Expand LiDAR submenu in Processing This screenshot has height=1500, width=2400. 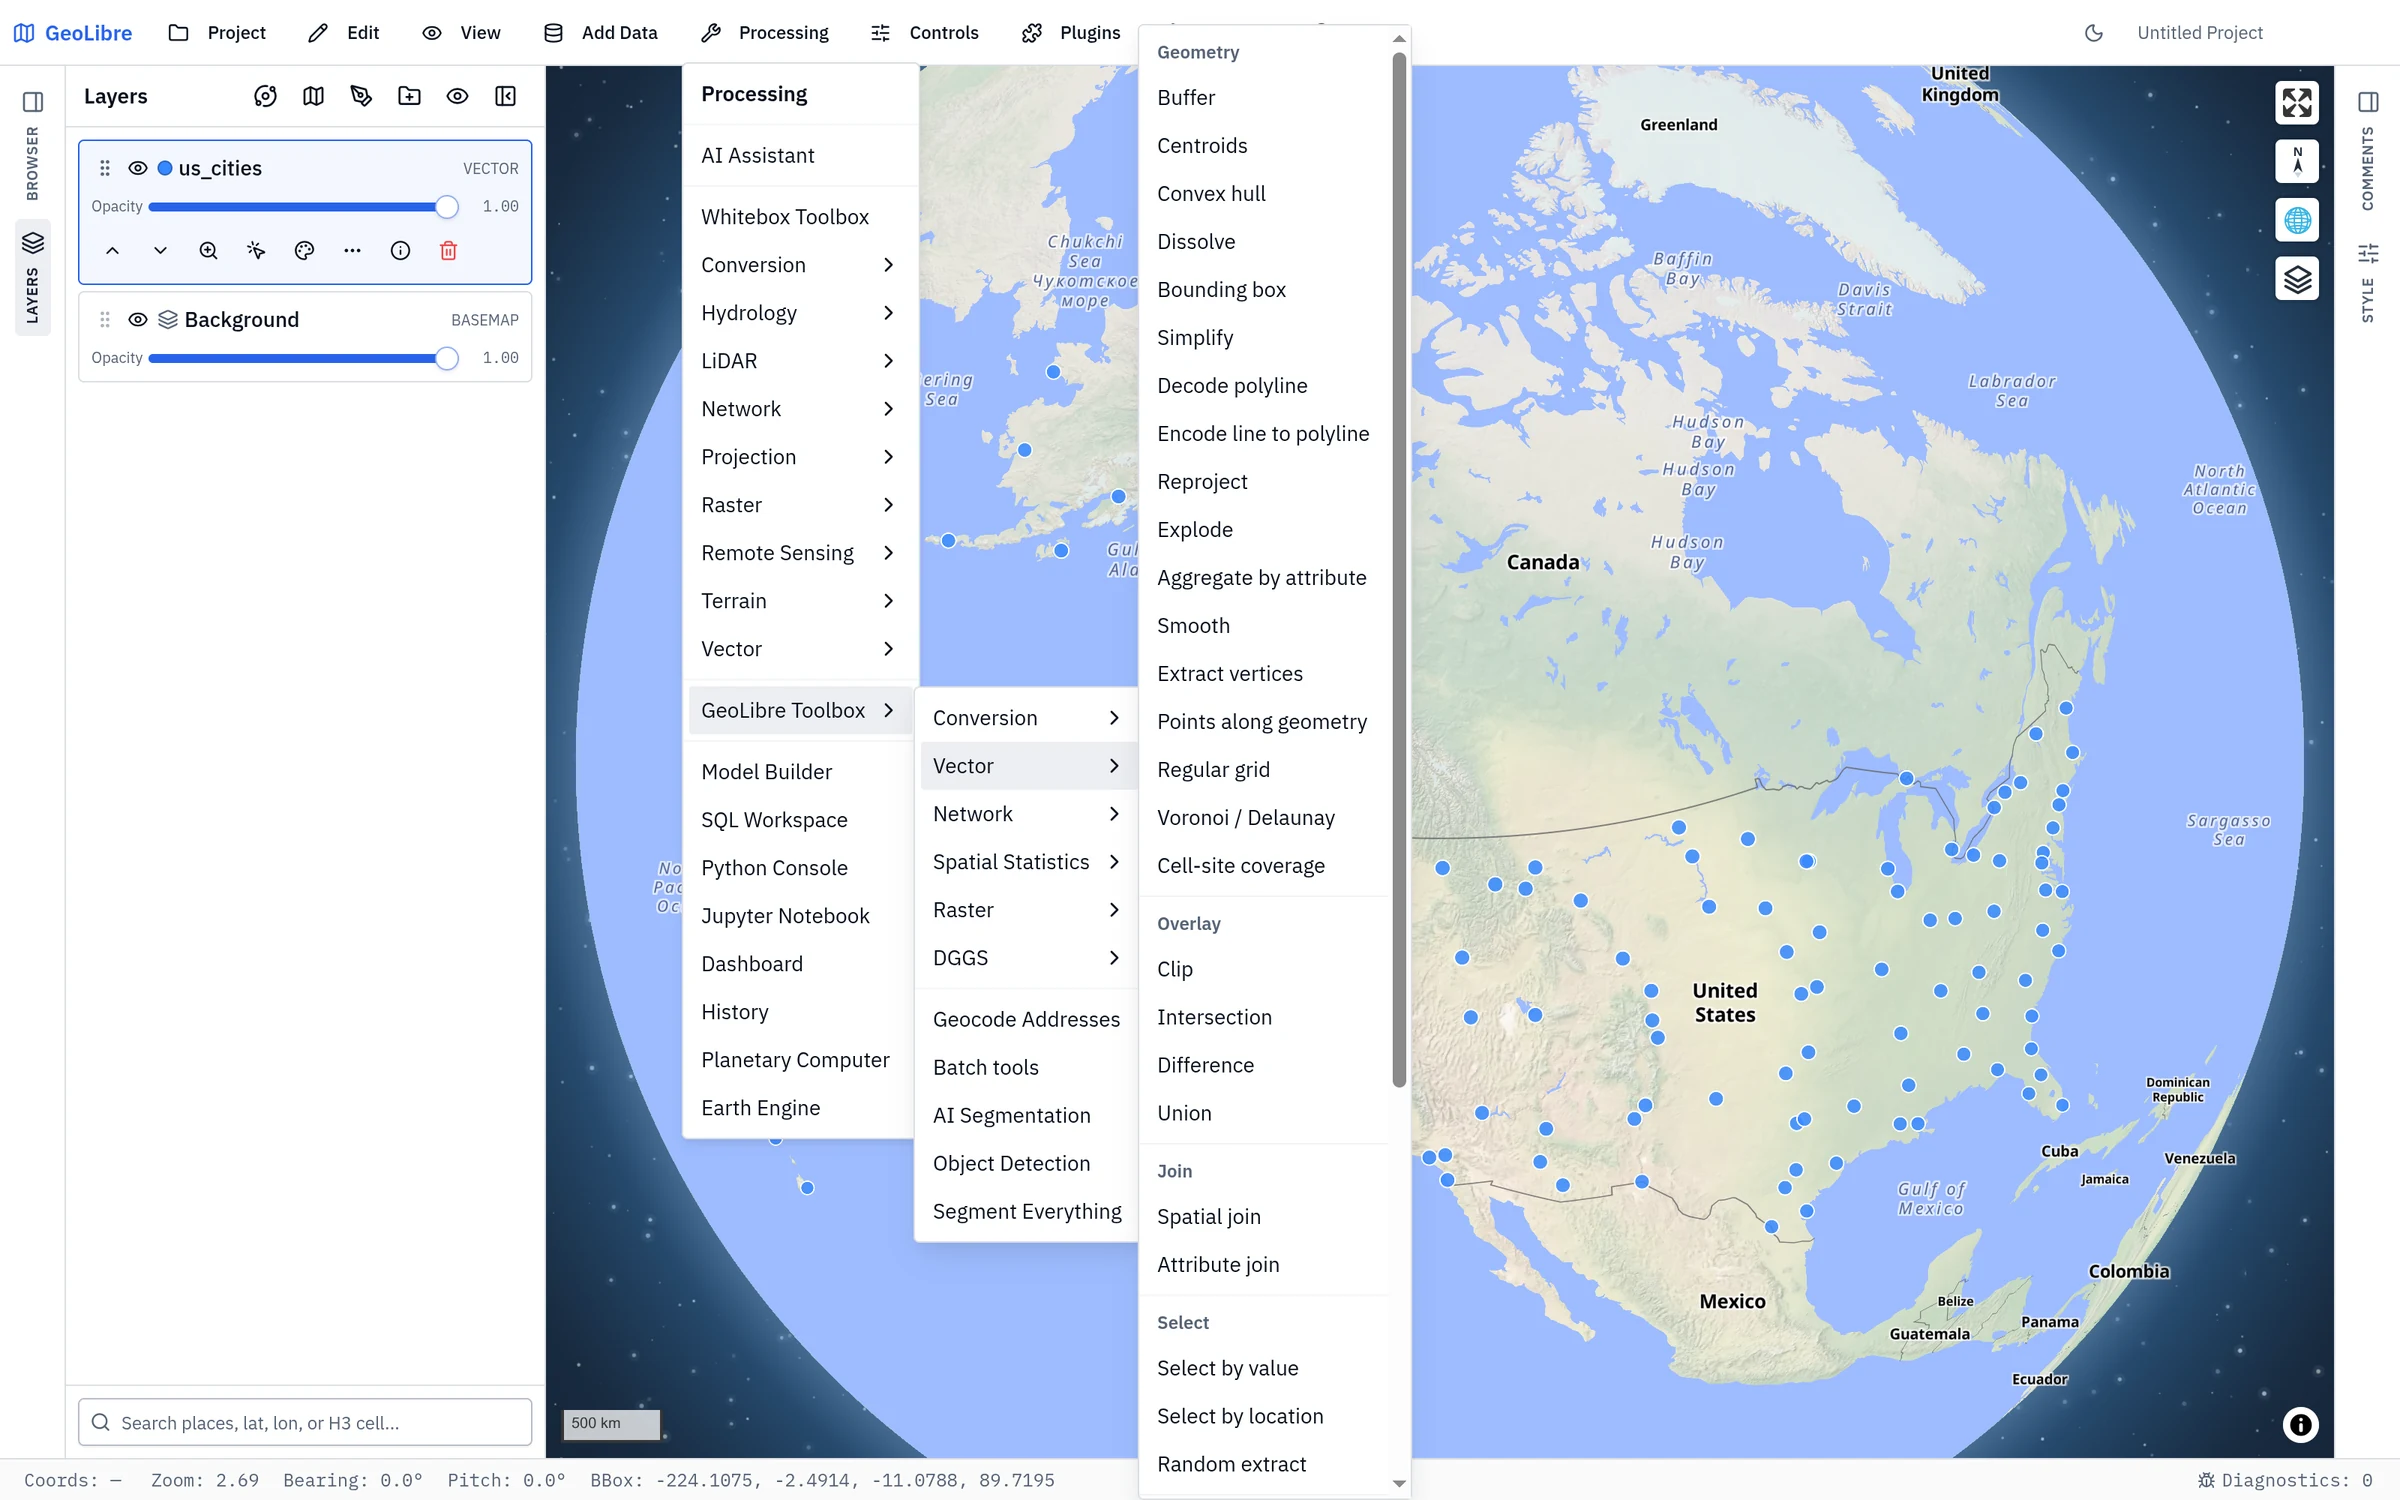pos(798,361)
